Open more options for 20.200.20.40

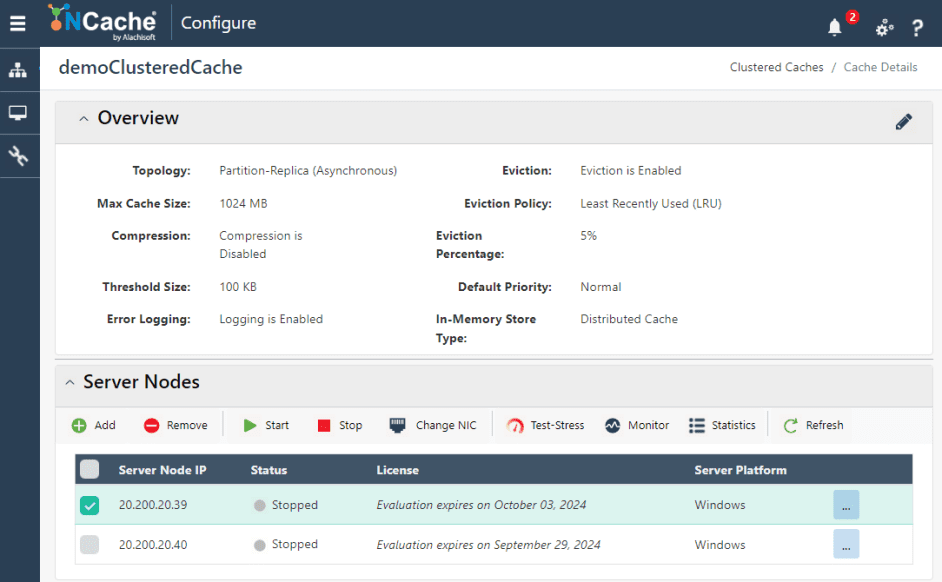tap(846, 544)
